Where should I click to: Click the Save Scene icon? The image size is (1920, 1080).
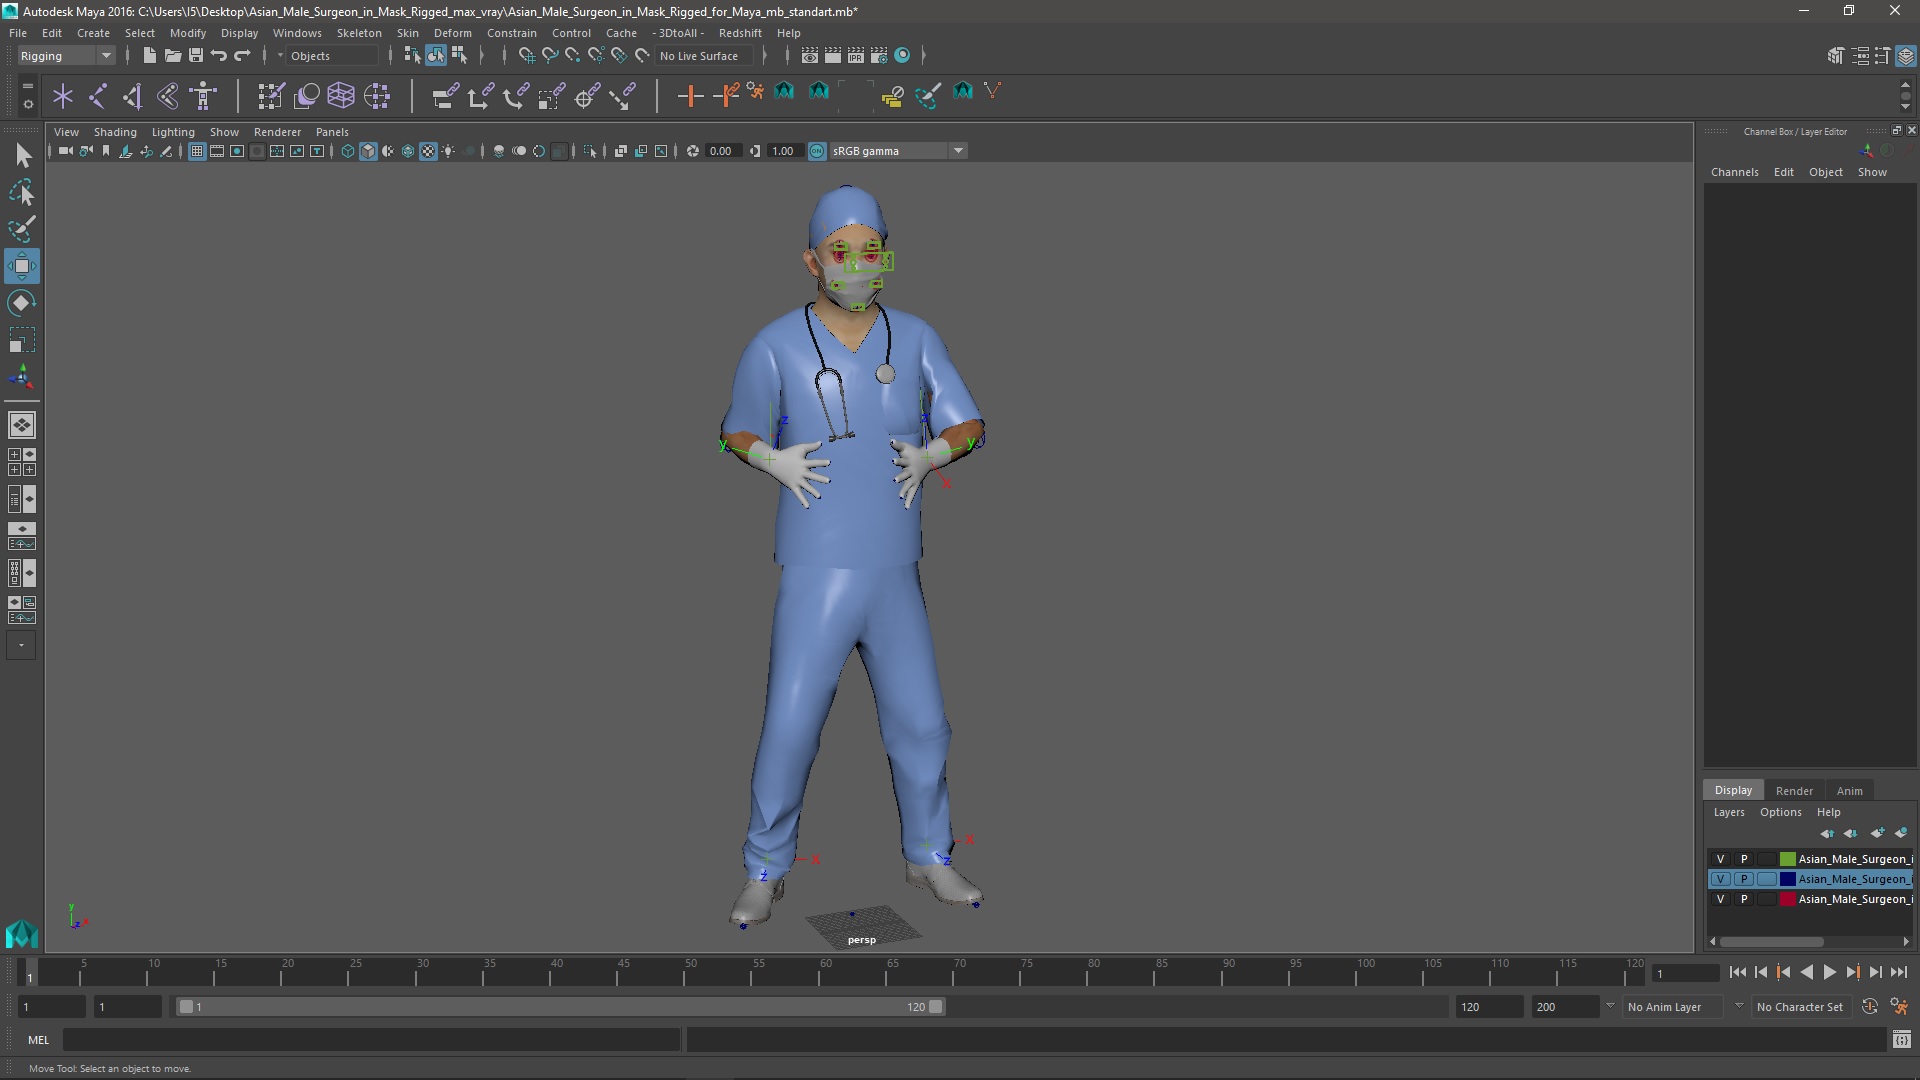click(x=196, y=56)
